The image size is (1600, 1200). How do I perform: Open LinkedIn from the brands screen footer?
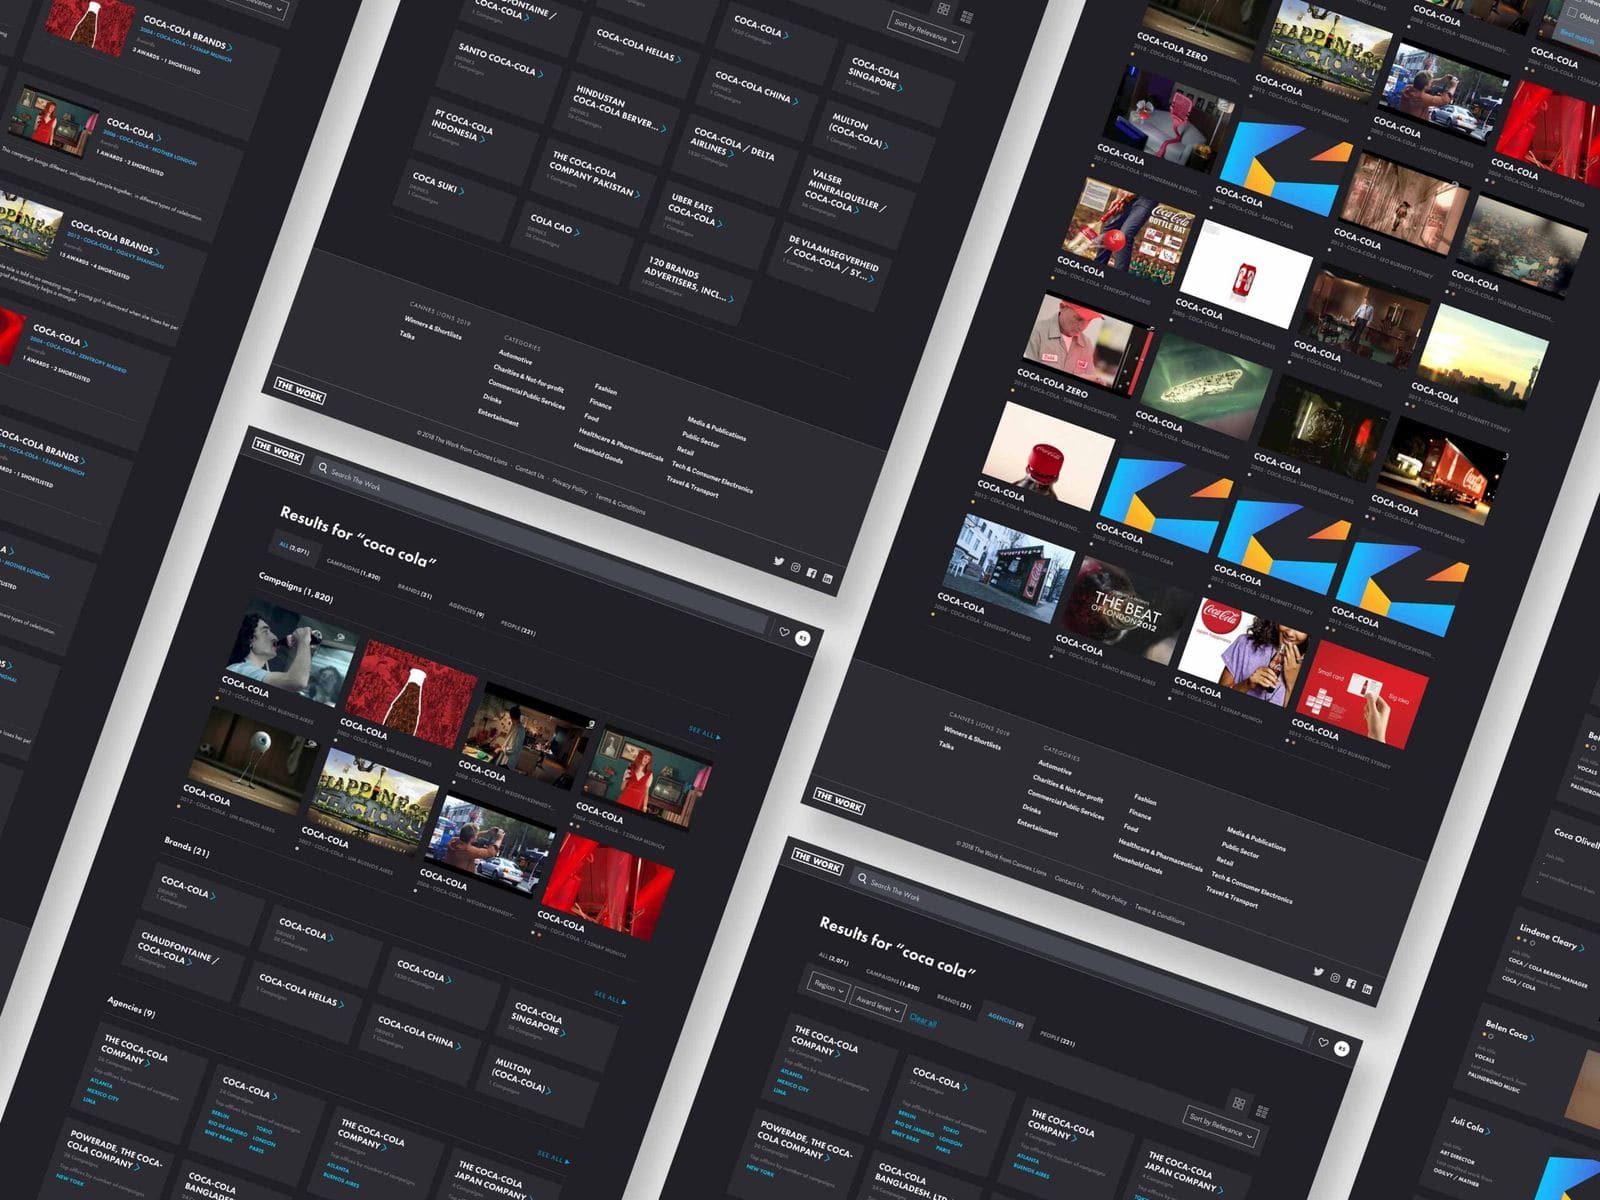pyautogui.click(x=827, y=578)
